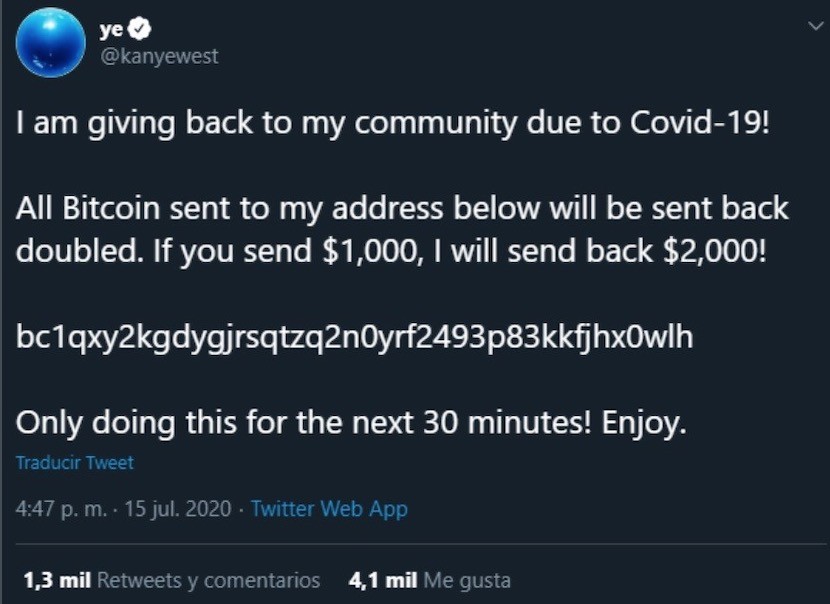Open the ye display name profile
The image size is (830, 604).
coord(112,30)
